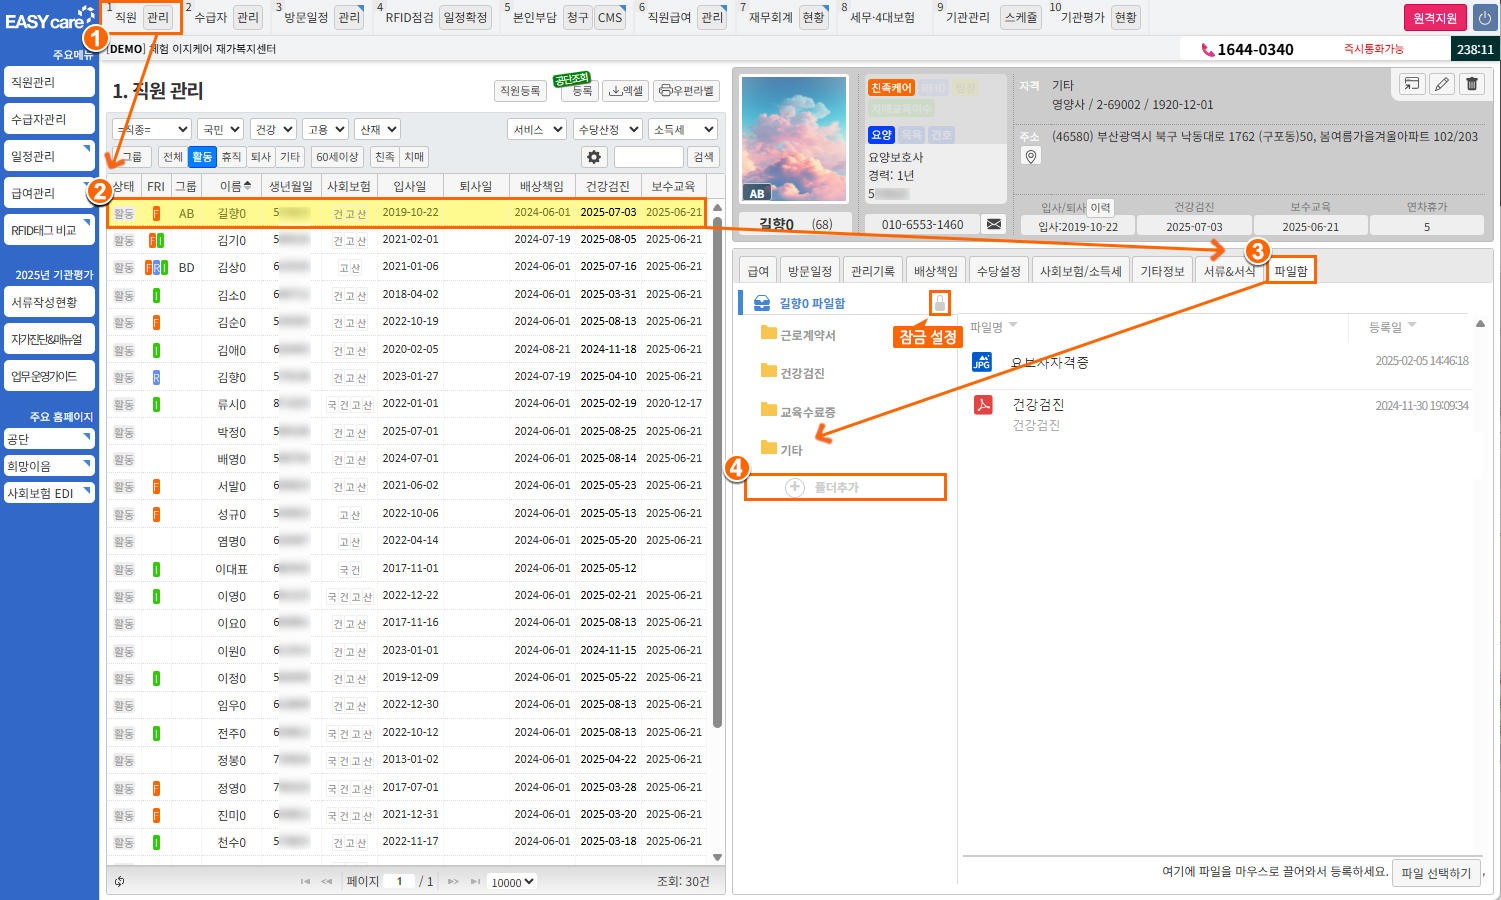The image size is (1501, 900).
Task: Toggle the 치매 filter
Action: pyautogui.click(x=414, y=157)
